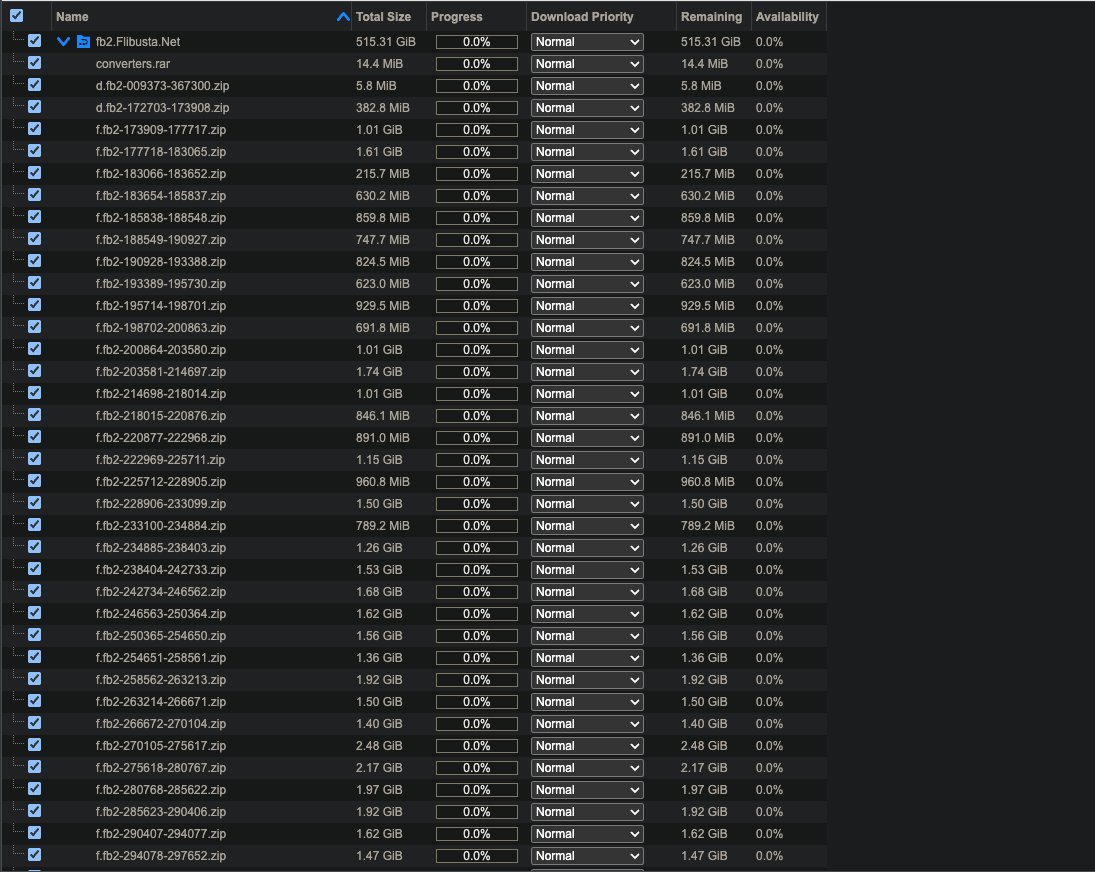This screenshot has width=1095, height=872.
Task: Uncheck d.fb2-009373-367300.zip checkbox
Action: pyautogui.click(x=34, y=85)
